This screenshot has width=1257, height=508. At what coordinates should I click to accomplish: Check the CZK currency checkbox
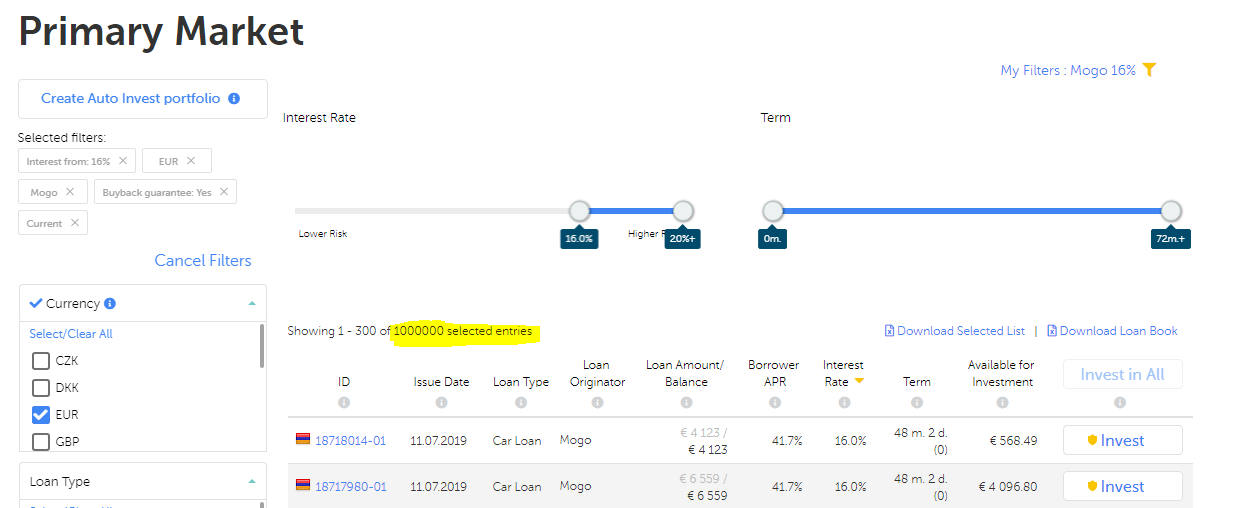(x=41, y=361)
